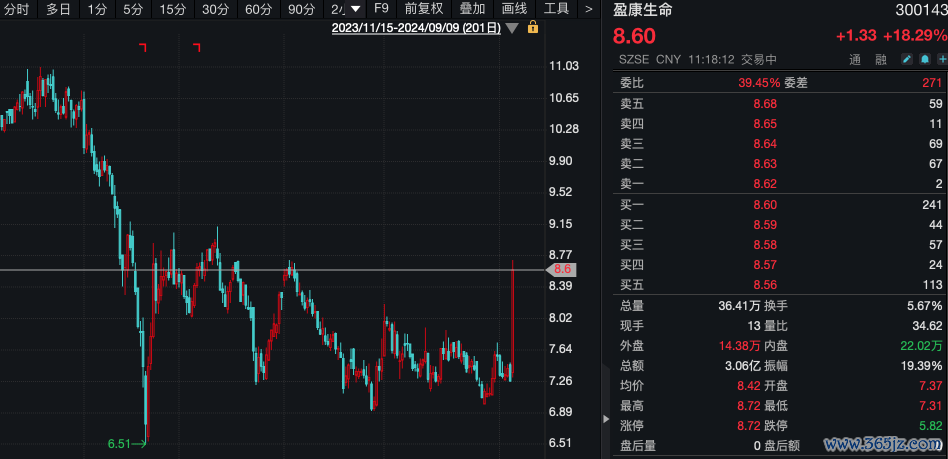Screen dimensions: 948x459
Task: Click the 跌停 value 5.82
Action: pyautogui.click(x=931, y=426)
